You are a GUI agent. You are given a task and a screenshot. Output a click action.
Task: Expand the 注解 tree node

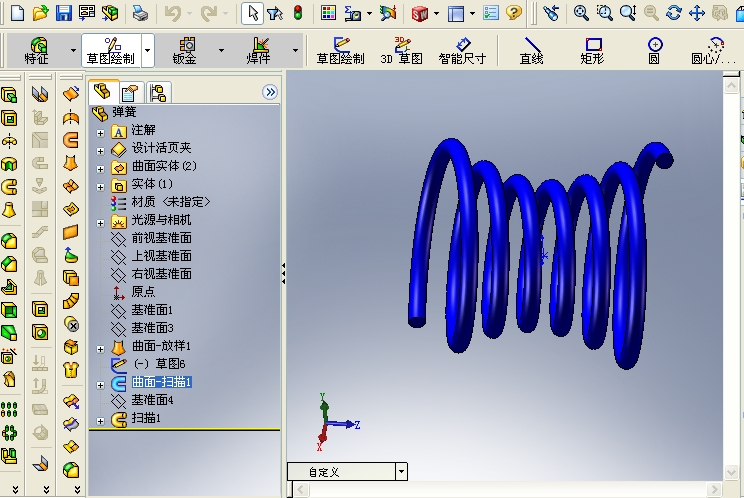pyautogui.click(x=100, y=133)
